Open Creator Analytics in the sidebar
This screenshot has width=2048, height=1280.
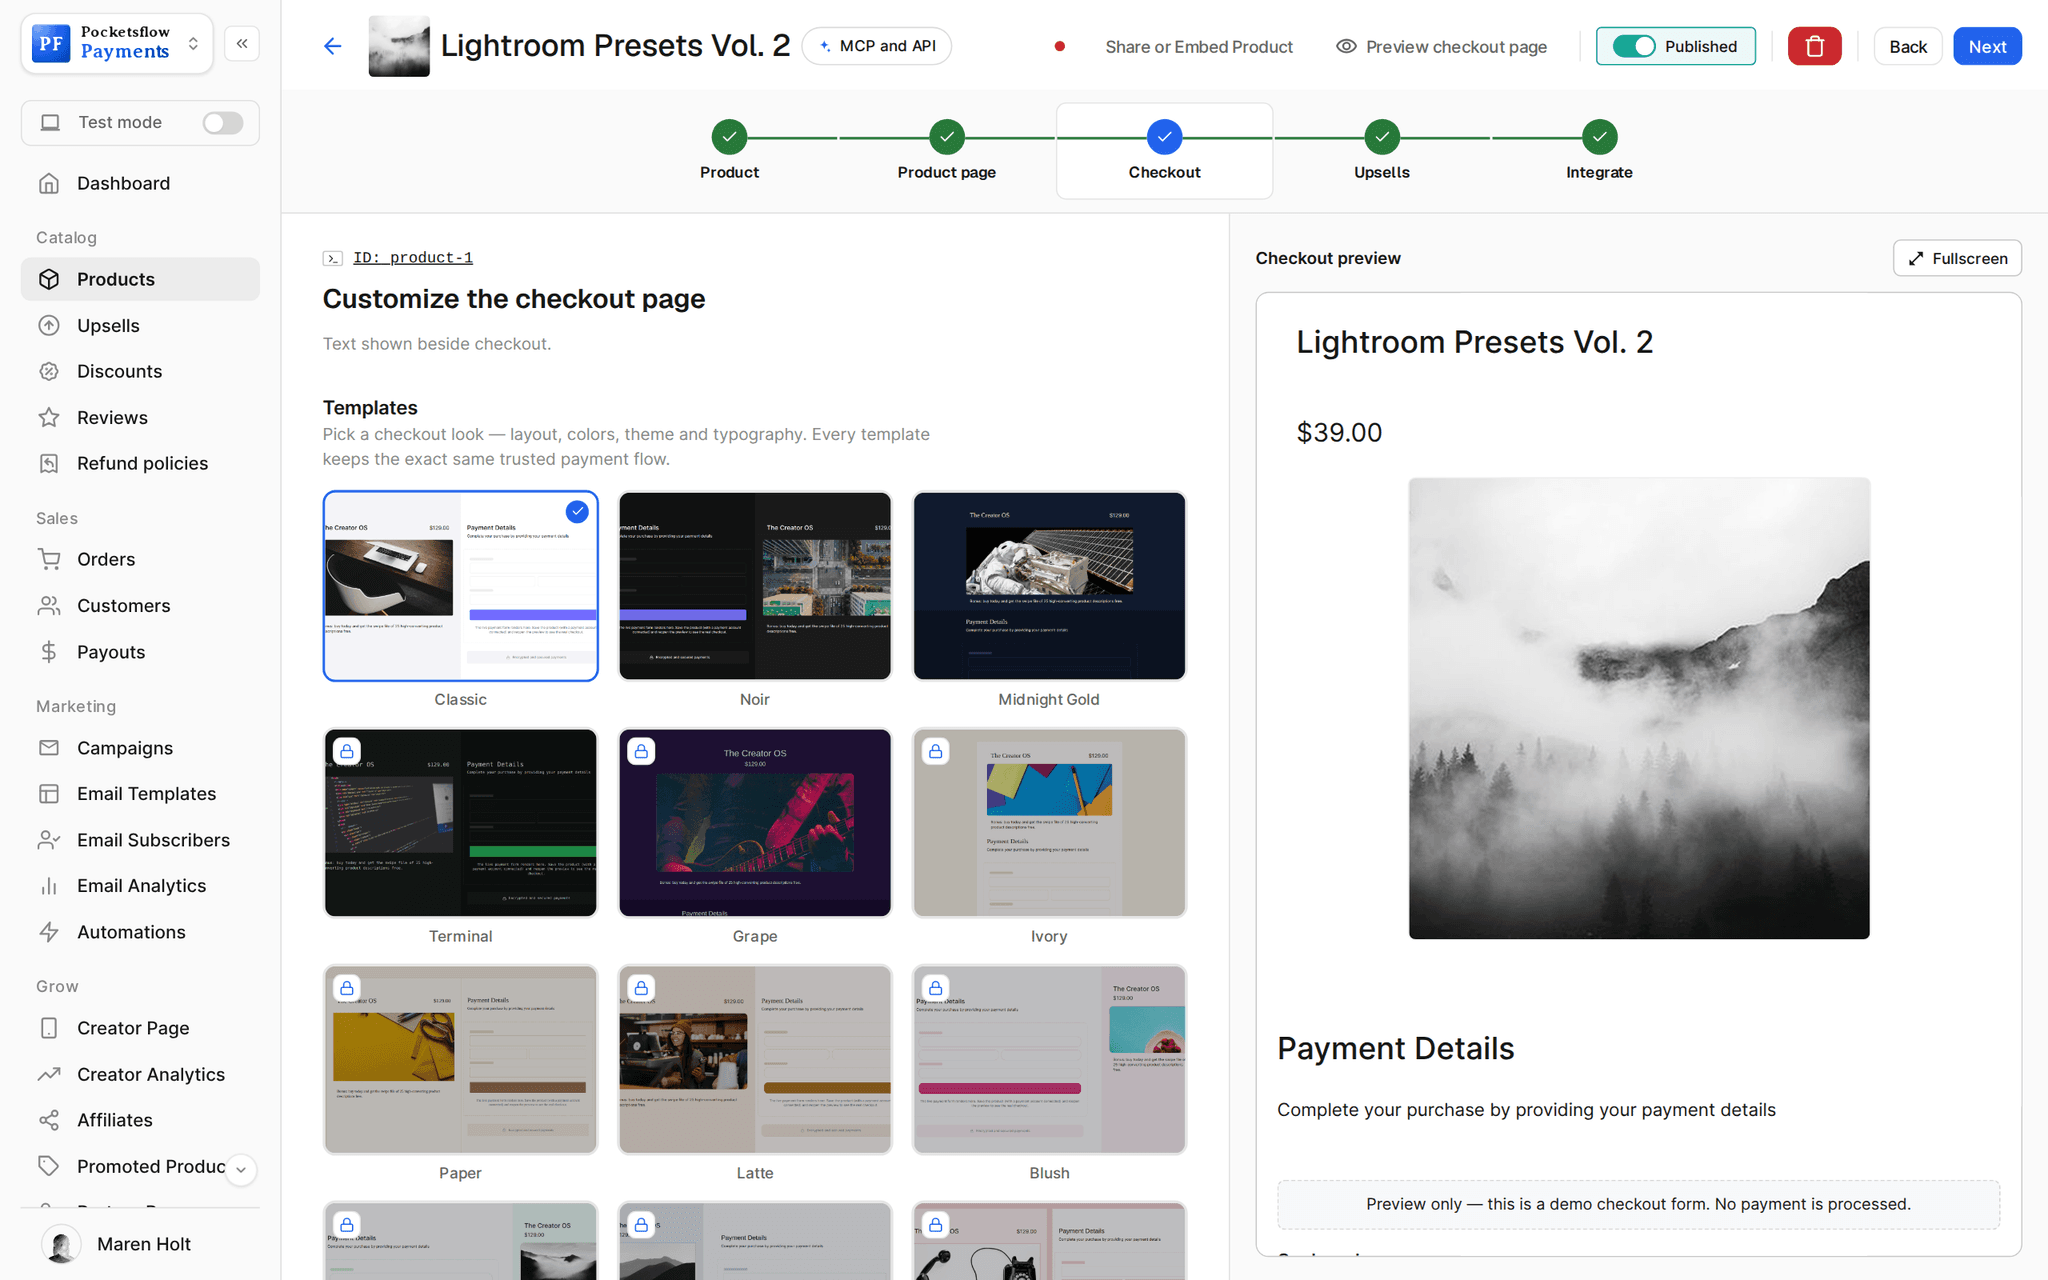click(x=140, y=1074)
